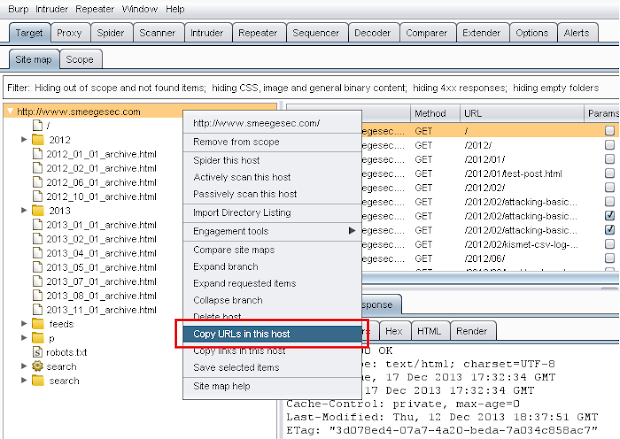Open the Help menu
This screenshot has height=439, width=620.
tap(175, 9)
